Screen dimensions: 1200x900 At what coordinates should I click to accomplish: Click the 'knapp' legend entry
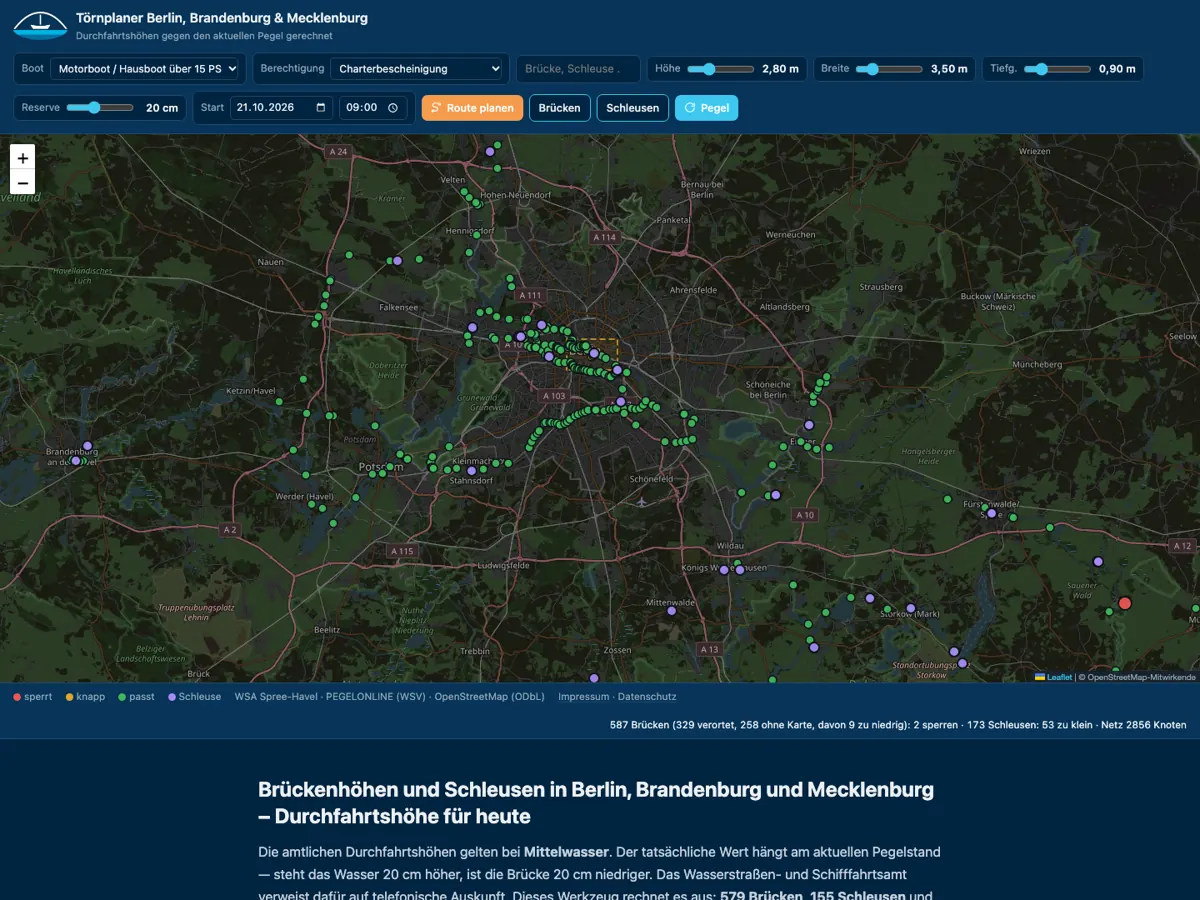(85, 697)
